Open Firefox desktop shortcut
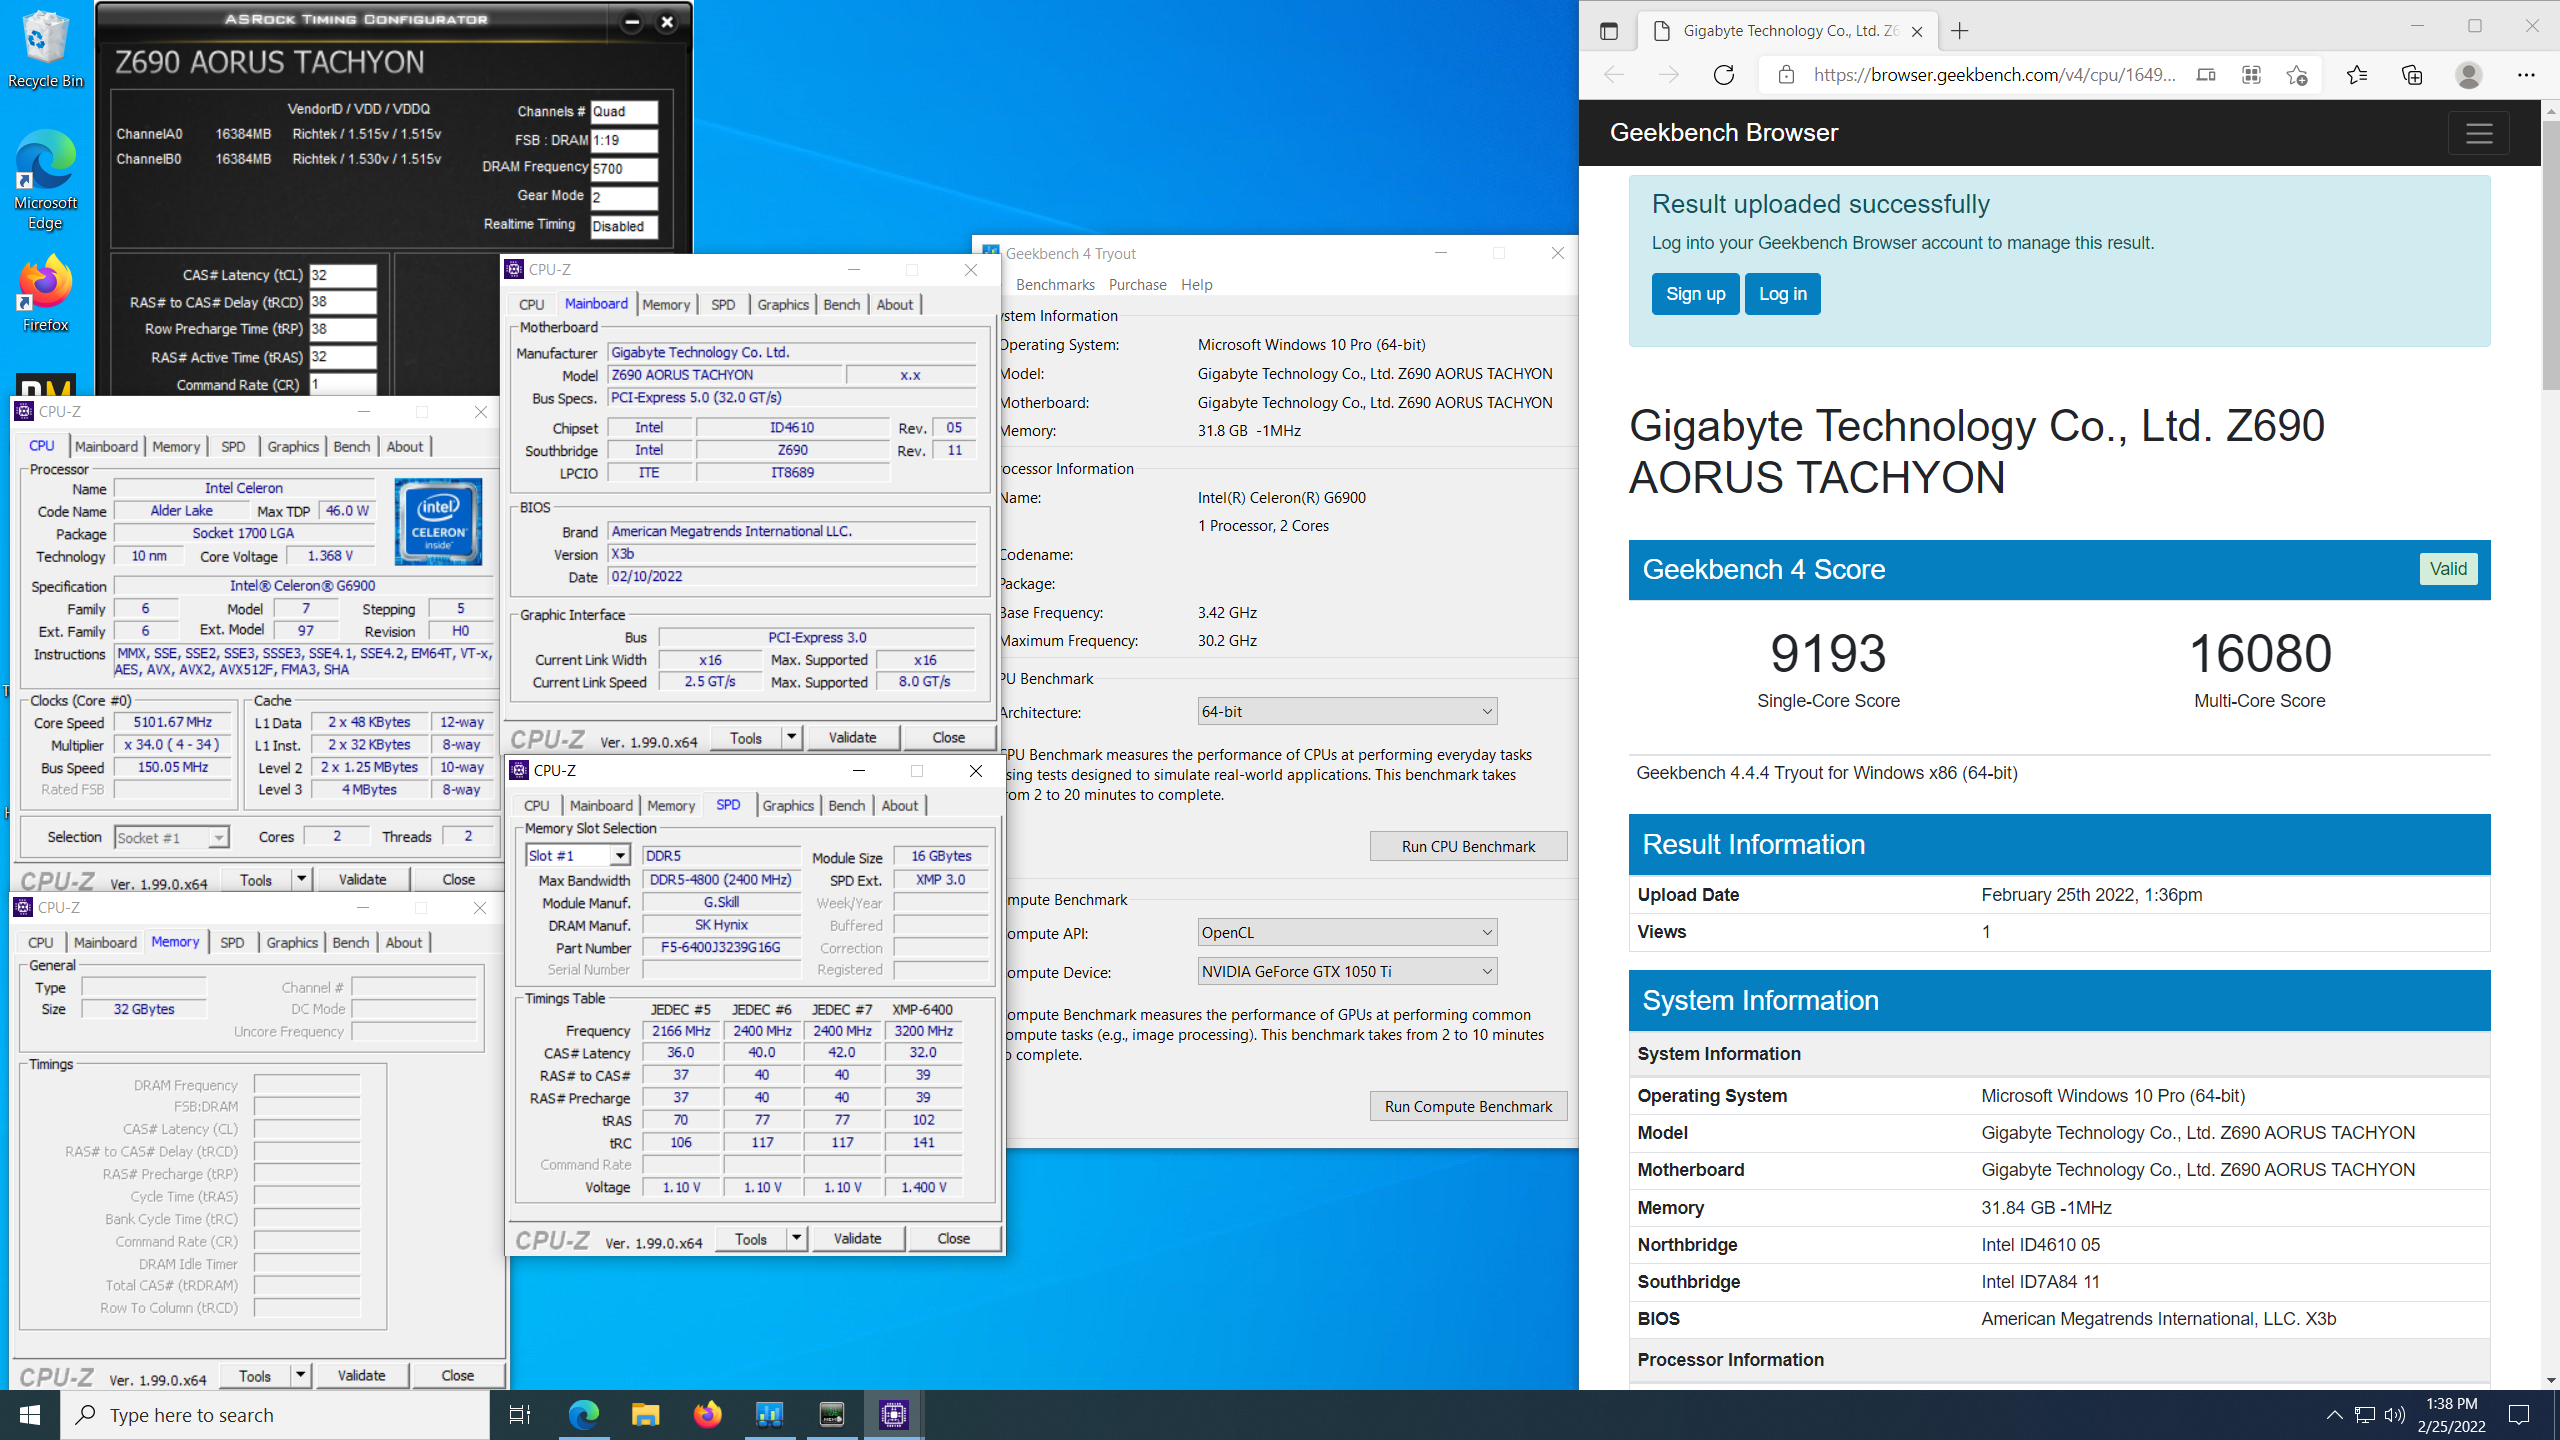This screenshot has height=1440, width=2560. tap(45, 293)
